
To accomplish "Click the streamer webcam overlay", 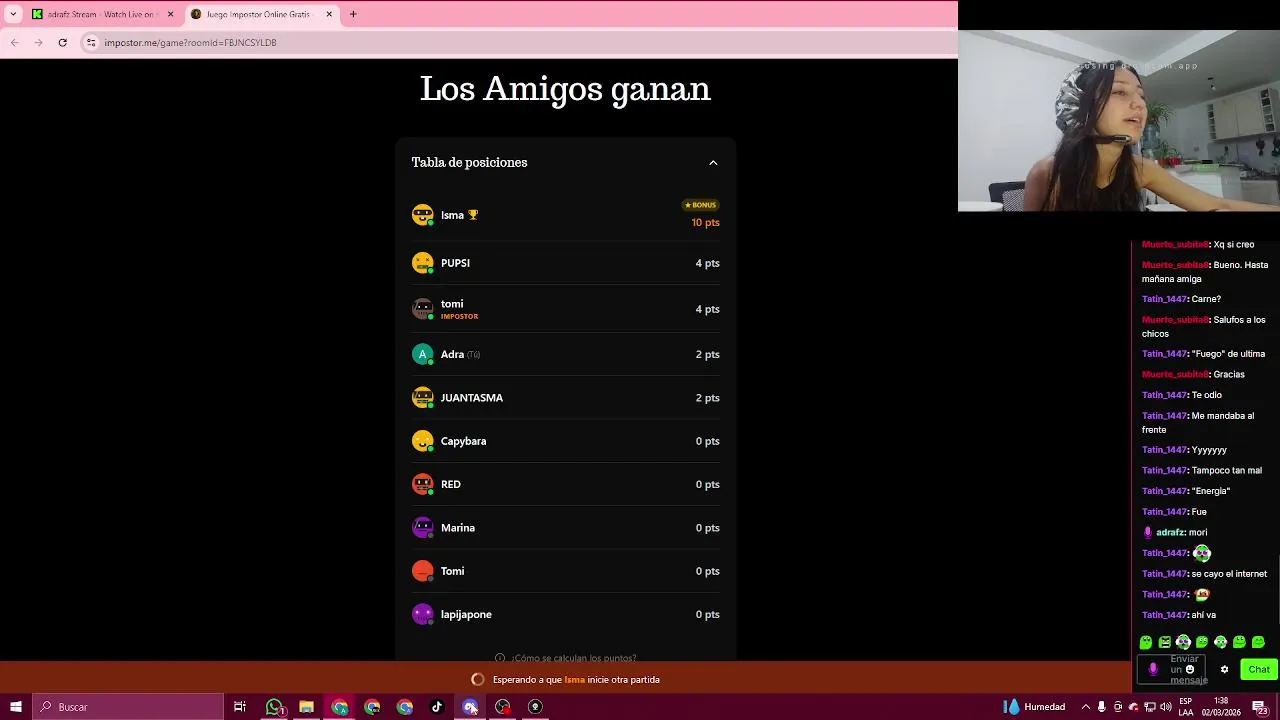I will pos(1119,121).
